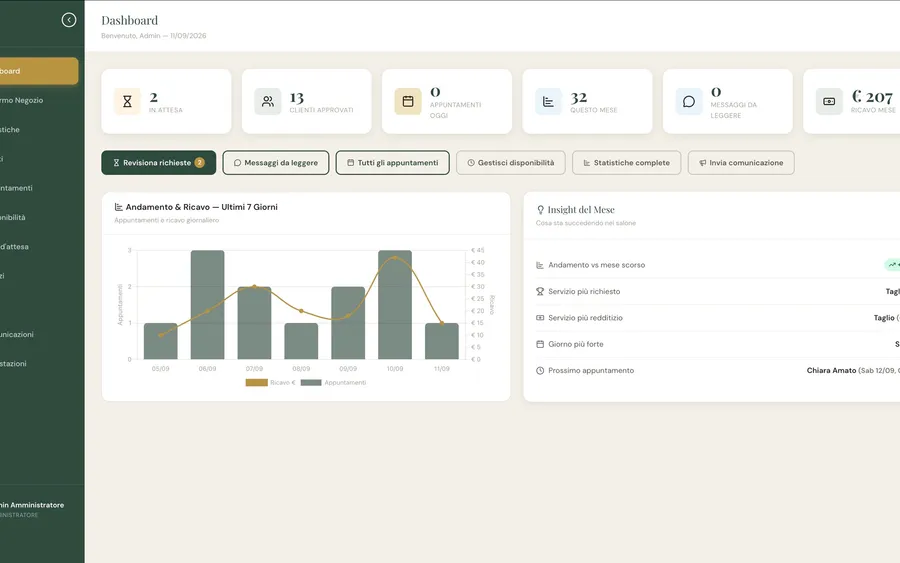Screen dimensions: 900x563
Task: Open the statistics sidebar item
Action: point(39,130)
